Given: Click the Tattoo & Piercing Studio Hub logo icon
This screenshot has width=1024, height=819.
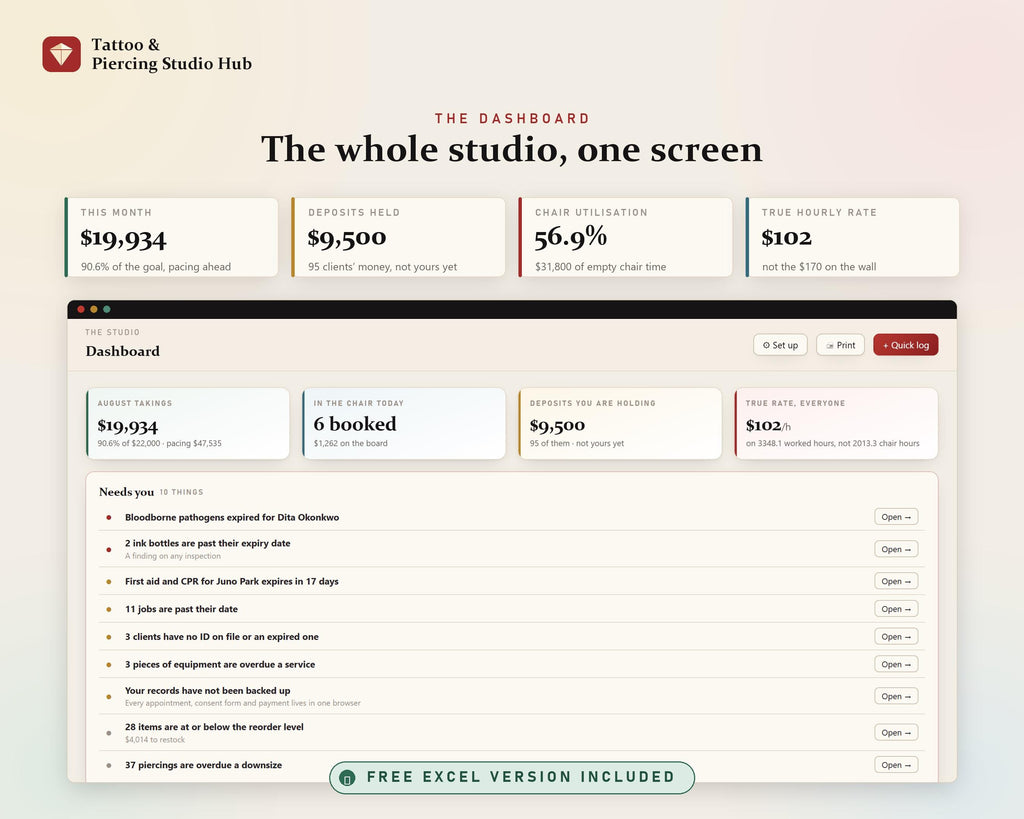Looking at the screenshot, I should click(61, 54).
